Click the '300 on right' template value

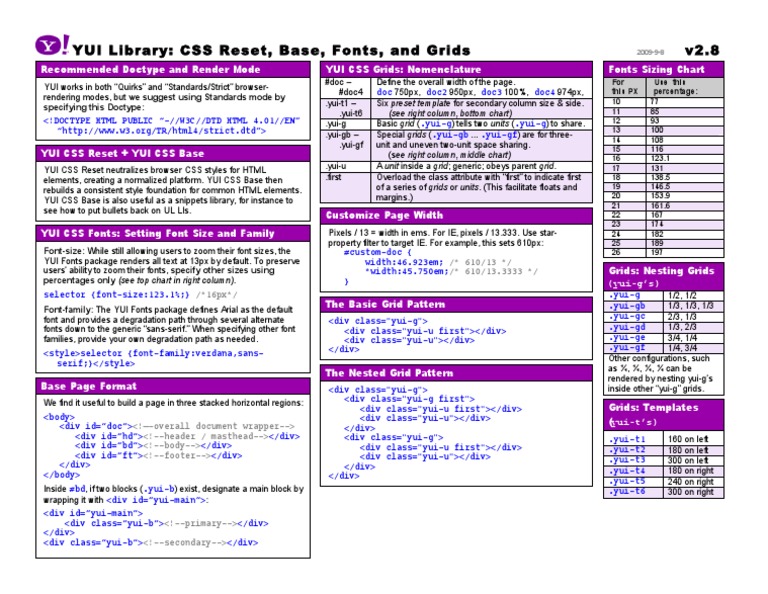691,492
